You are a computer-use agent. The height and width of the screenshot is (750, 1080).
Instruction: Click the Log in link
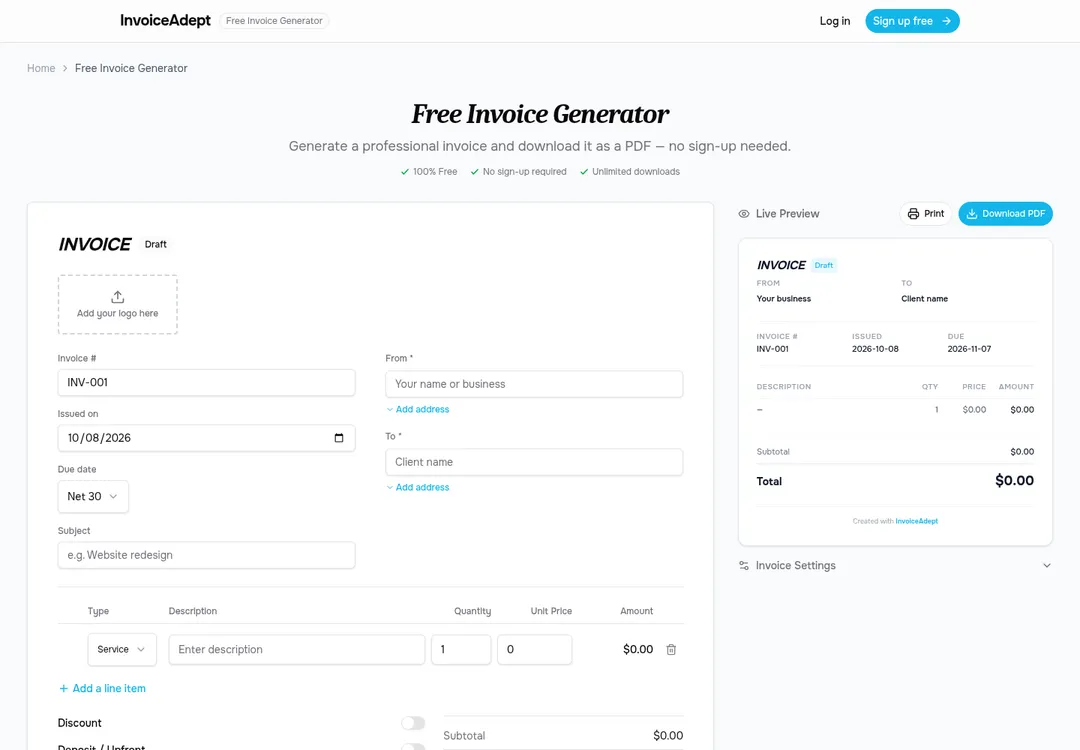click(835, 21)
